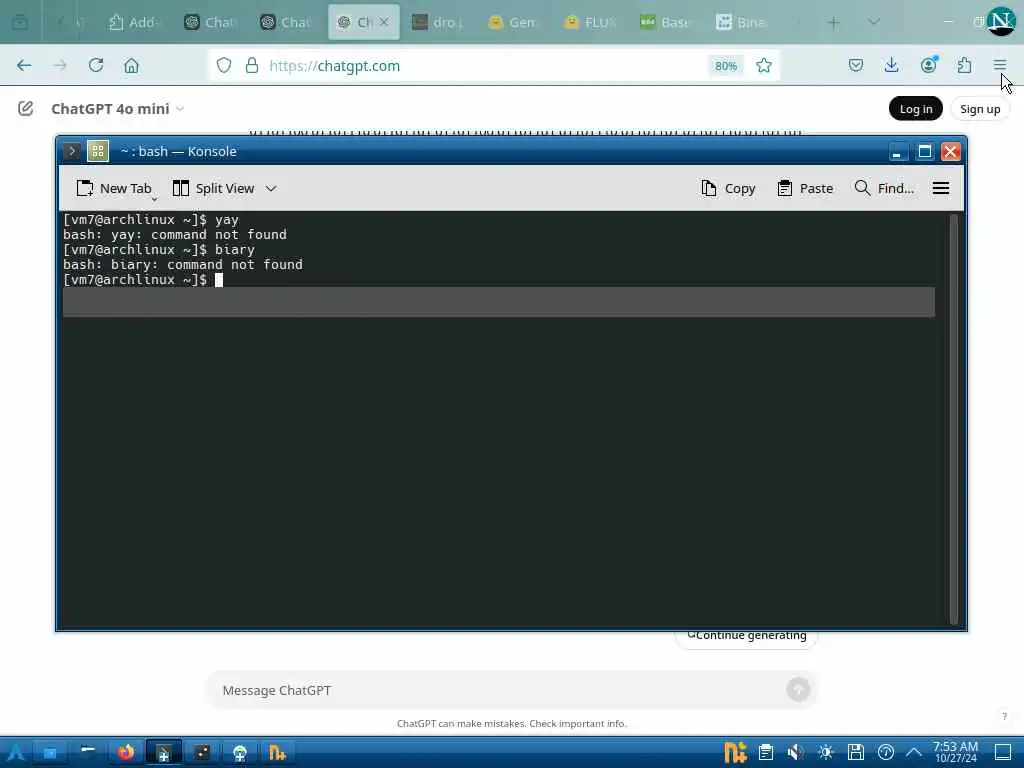
Task: Maximize the Konsole window
Action: click(x=924, y=152)
